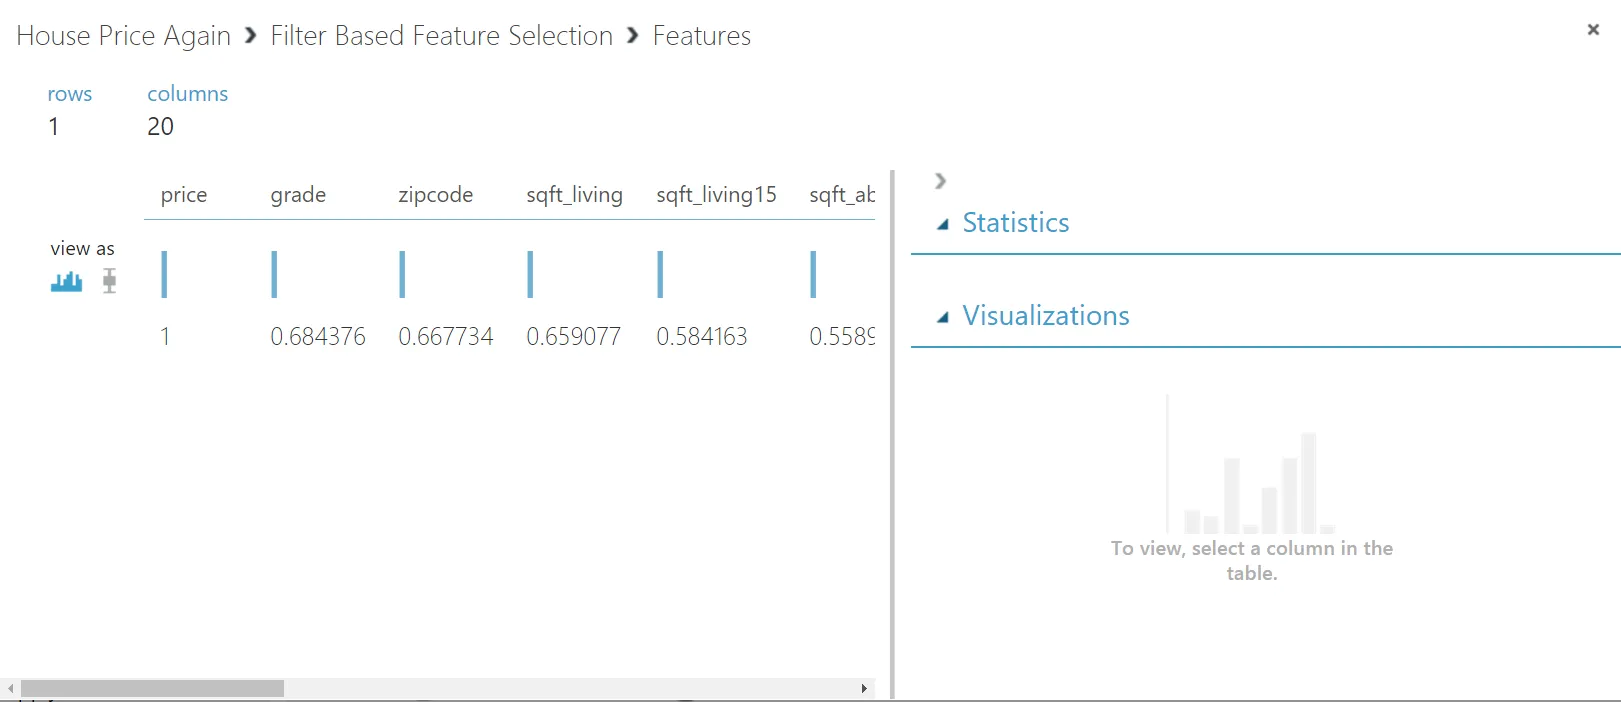Click the columns count value 20

pyautogui.click(x=161, y=127)
